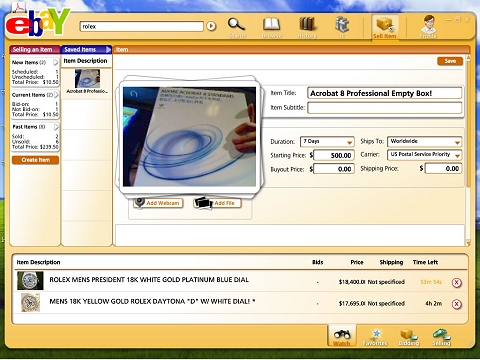
Task: Click the Starting Price input field
Action: (334, 155)
